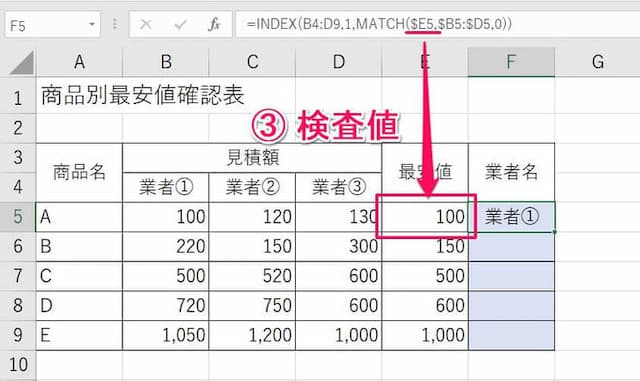Viewport: 640px width, 381px height.
Task: Click inside the formula bar INDEX formula
Action: (x=379, y=24)
